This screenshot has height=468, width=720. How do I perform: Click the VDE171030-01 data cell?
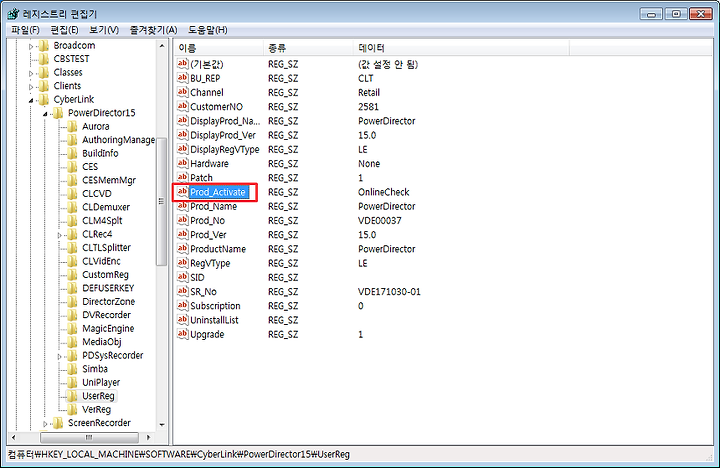coord(389,292)
